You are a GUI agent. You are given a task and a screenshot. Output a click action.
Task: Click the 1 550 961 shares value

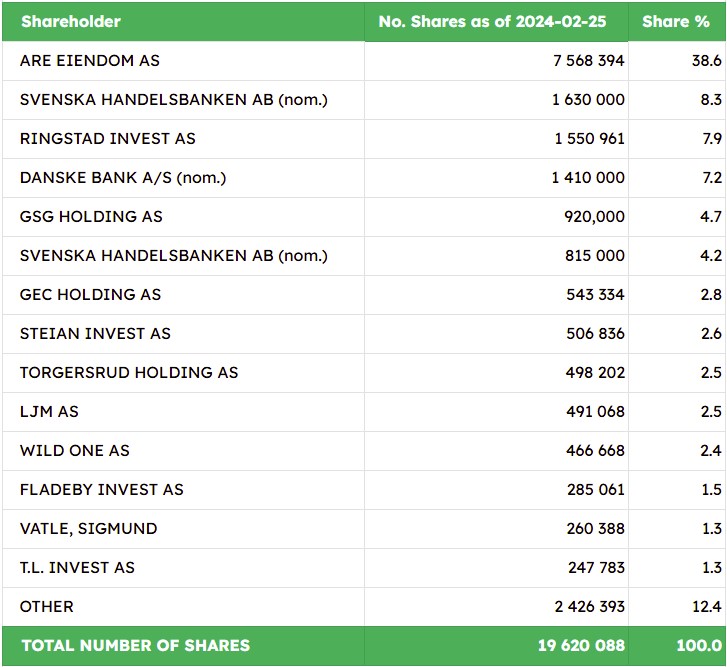[x=590, y=139]
